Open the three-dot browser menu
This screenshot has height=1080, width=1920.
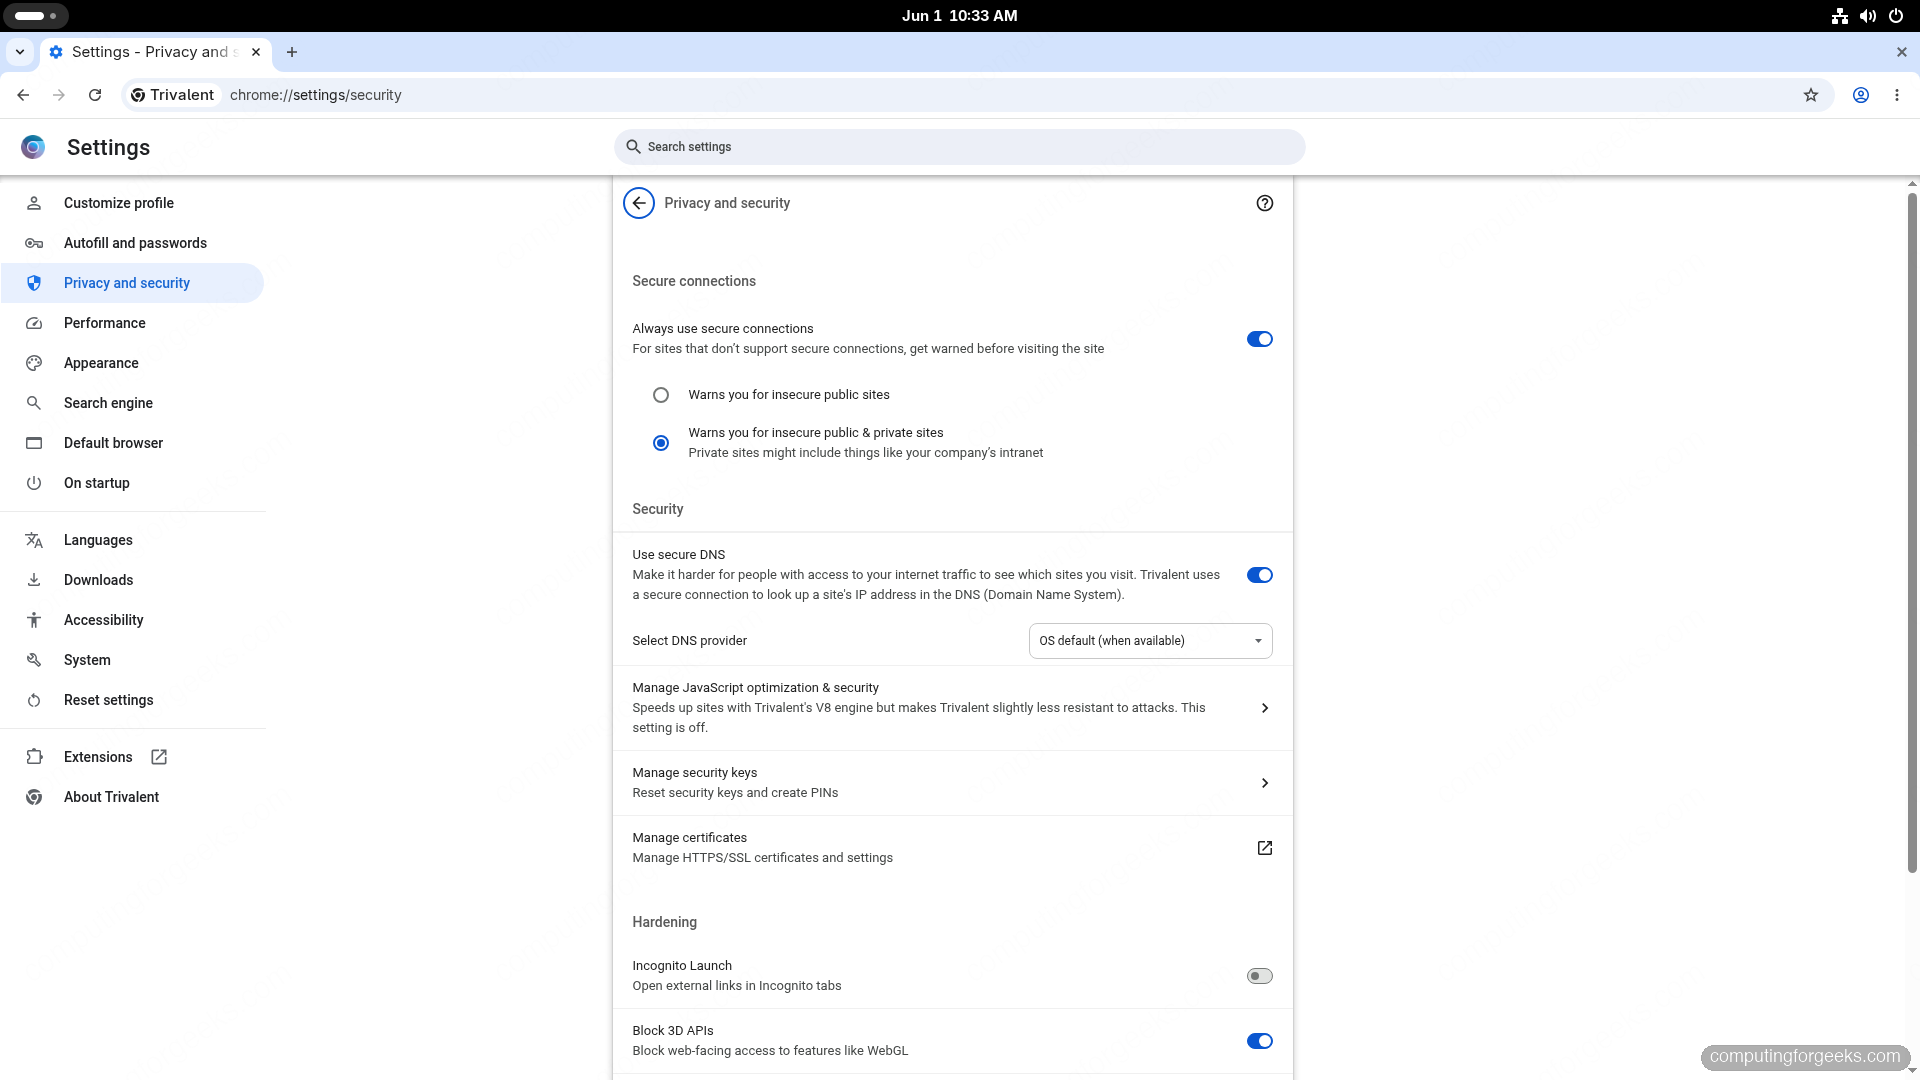tap(1897, 95)
